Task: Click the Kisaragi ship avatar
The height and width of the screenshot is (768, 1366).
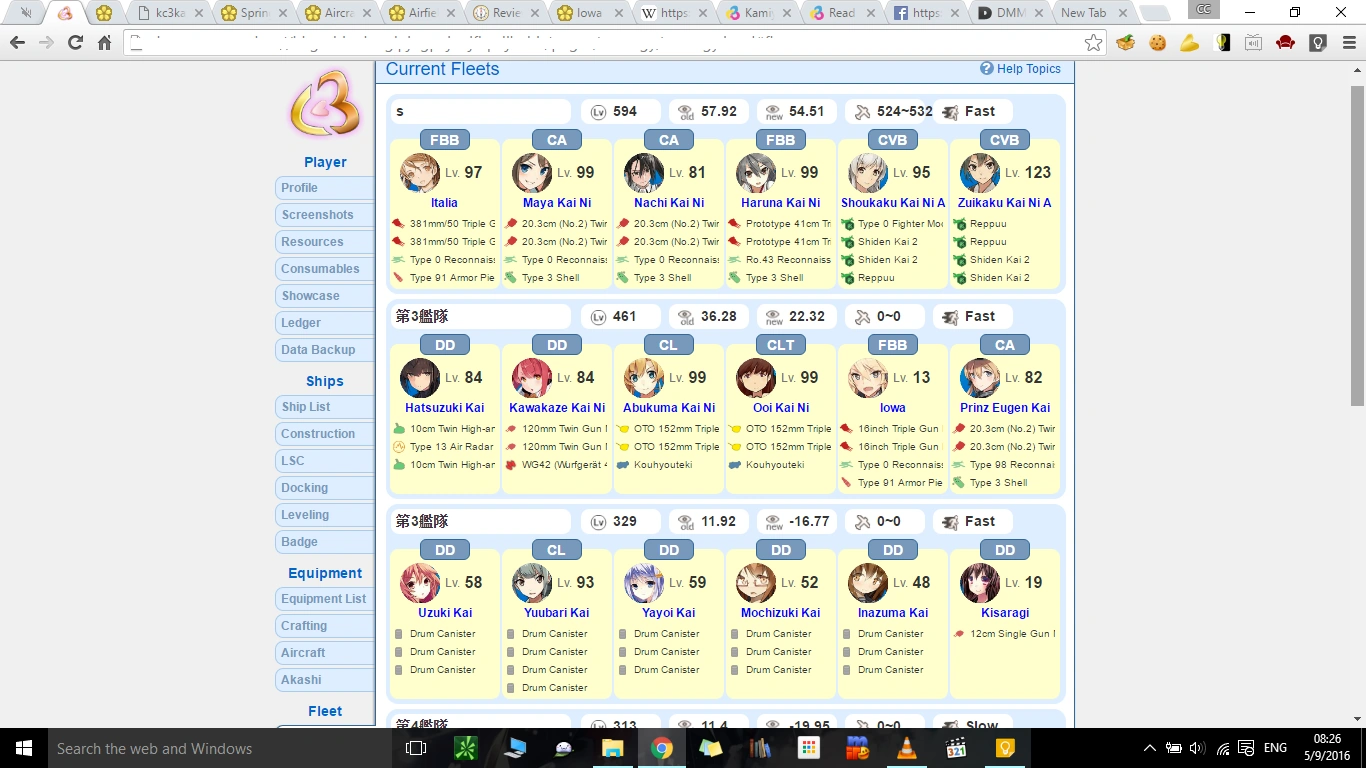Action: (980, 583)
